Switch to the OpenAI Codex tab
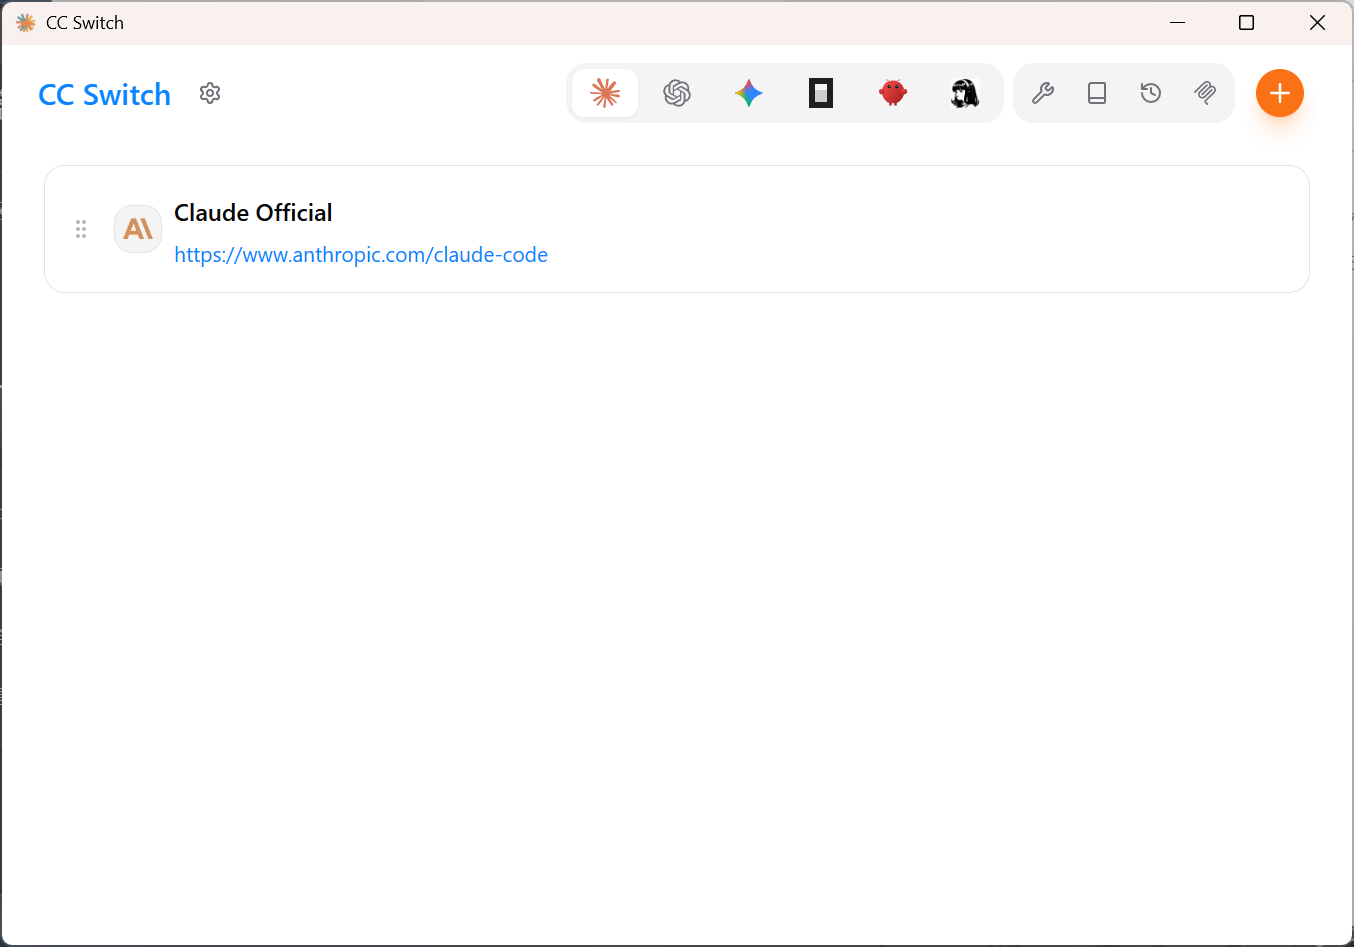The width and height of the screenshot is (1354, 947). click(x=677, y=93)
